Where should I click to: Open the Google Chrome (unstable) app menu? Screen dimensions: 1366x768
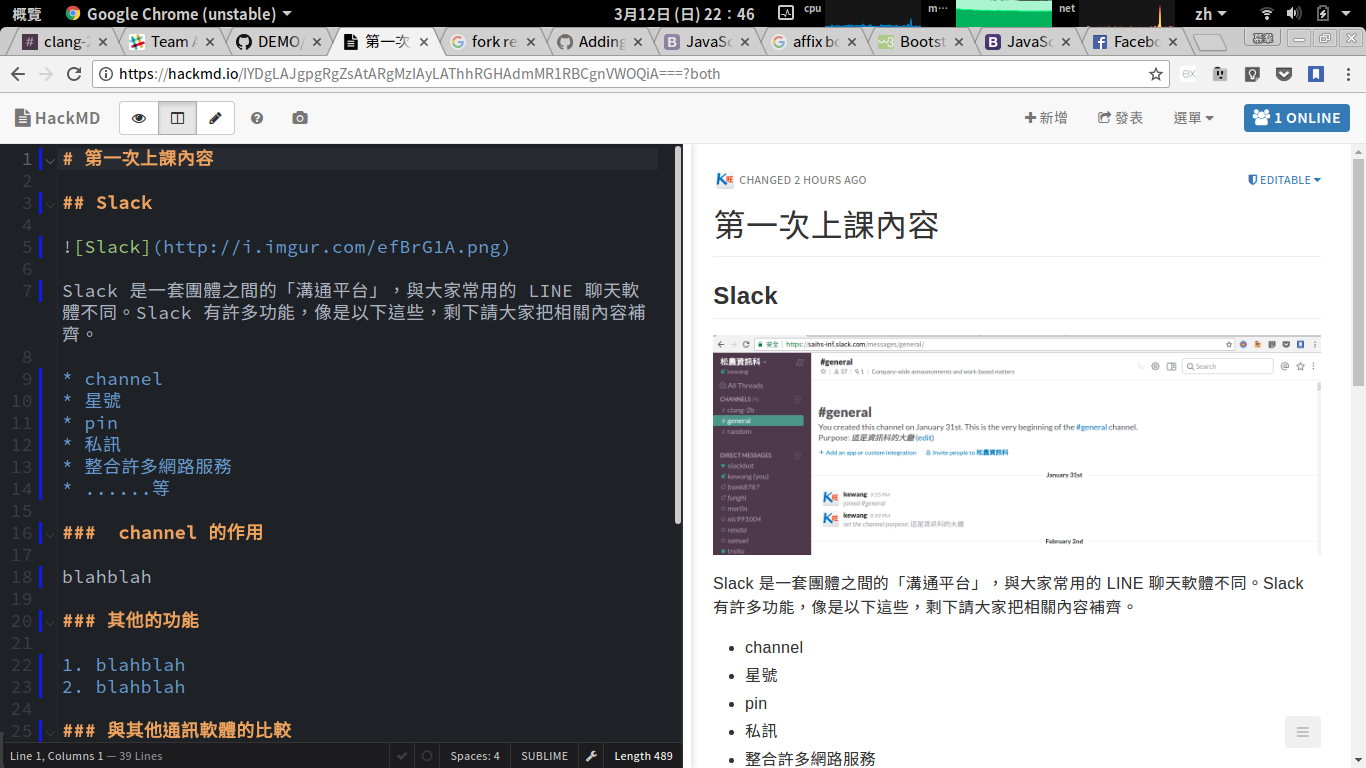178,14
